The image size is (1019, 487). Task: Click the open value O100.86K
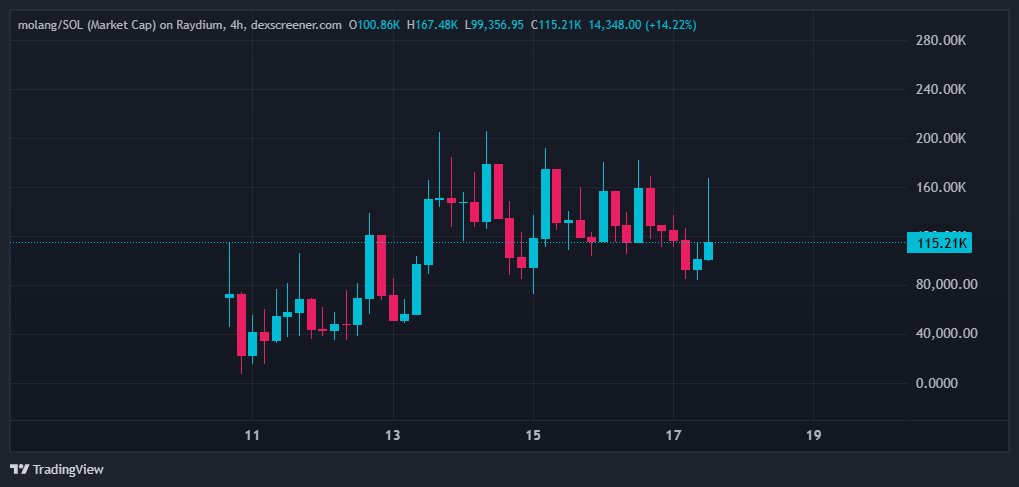[374, 25]
